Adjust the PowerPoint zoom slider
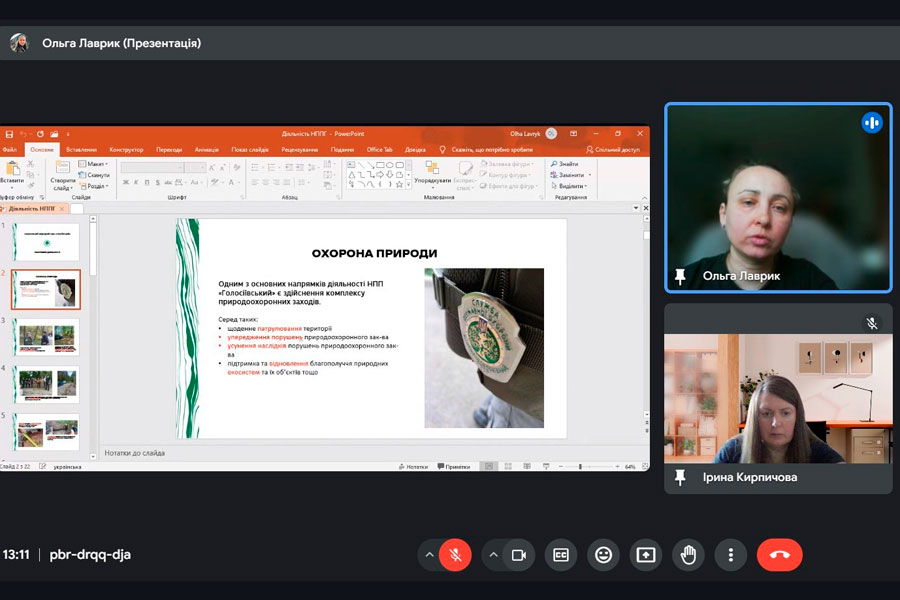900x600 pixels. [581, 466]
